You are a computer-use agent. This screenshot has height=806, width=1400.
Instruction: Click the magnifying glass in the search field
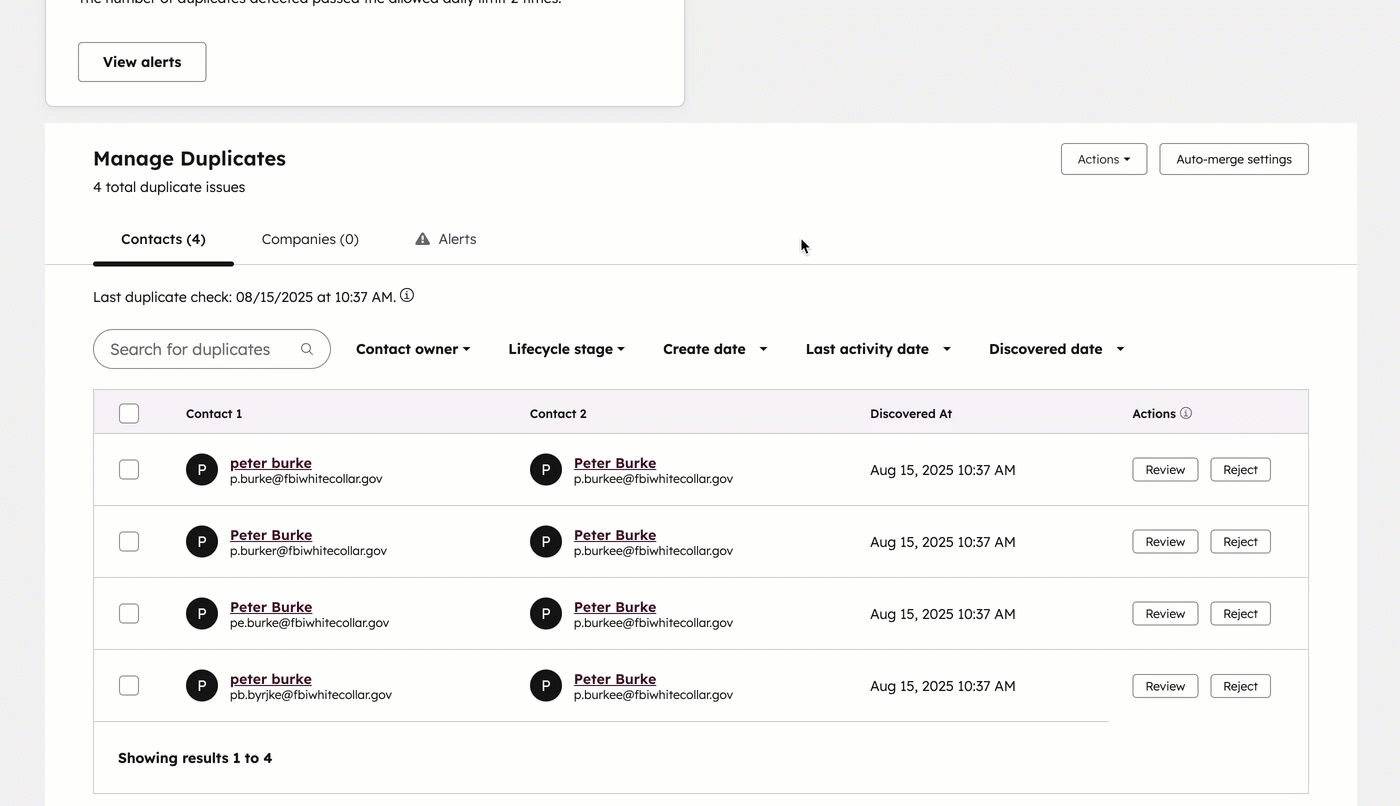(307, 348)
